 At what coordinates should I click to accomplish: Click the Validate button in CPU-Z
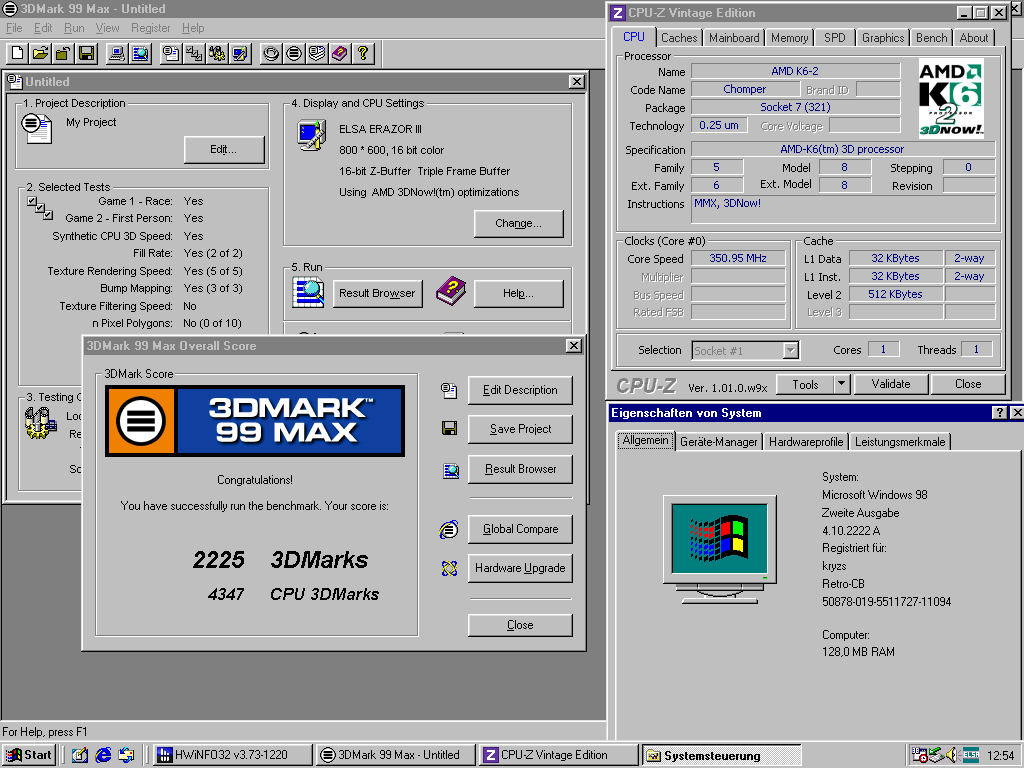(x=891, y=384)
